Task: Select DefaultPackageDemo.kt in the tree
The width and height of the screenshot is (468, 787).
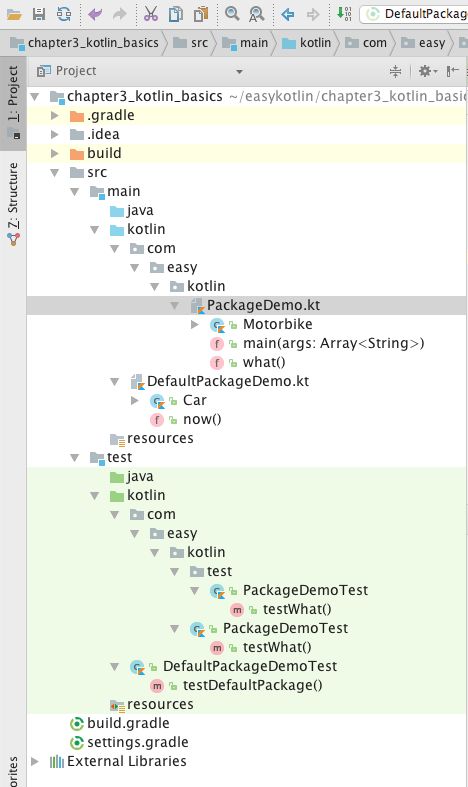Action: (x=219, y=381)
